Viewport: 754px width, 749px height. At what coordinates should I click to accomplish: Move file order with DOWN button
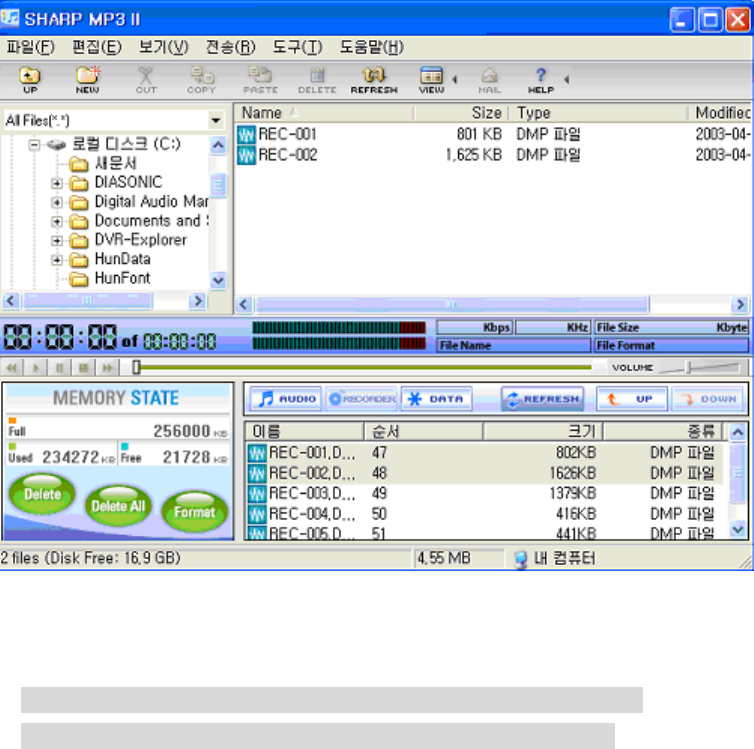(x=707, y=399)
